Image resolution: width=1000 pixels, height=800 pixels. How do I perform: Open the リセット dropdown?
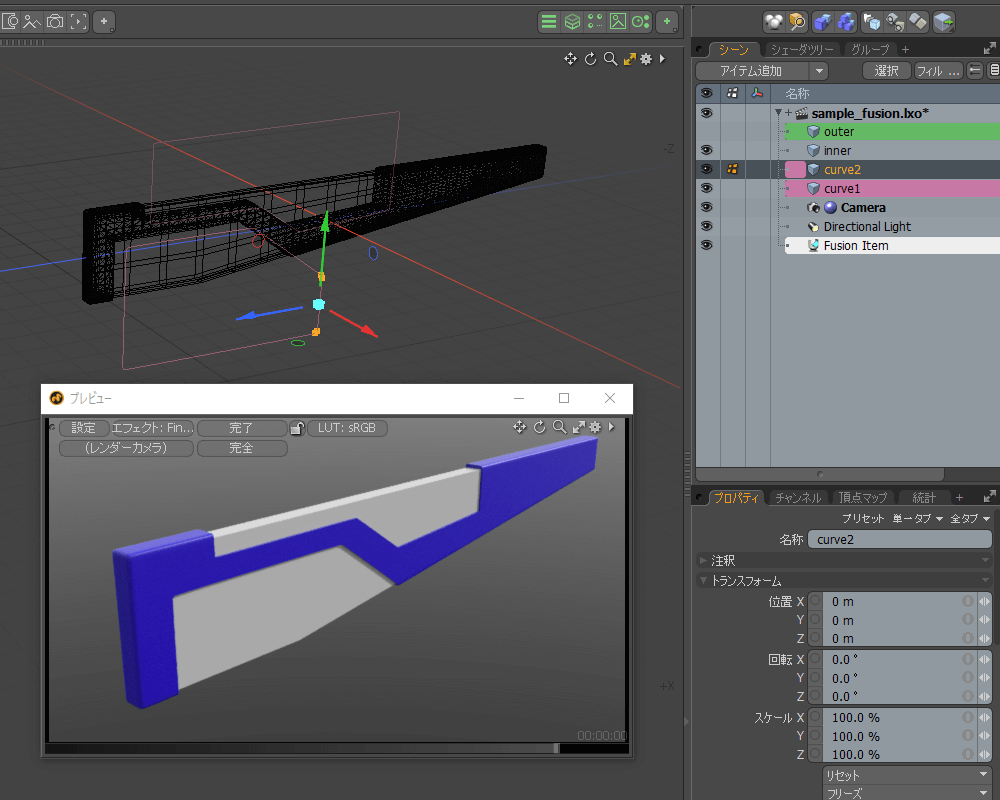(906, 775)
